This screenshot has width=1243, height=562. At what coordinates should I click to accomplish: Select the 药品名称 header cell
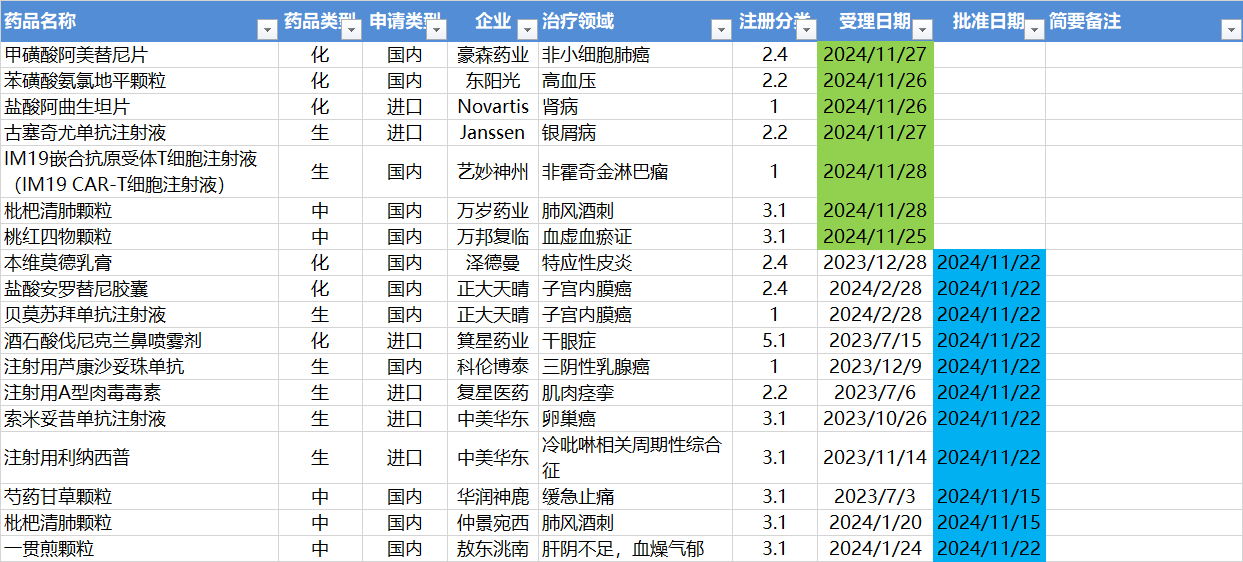click(139, 21)
